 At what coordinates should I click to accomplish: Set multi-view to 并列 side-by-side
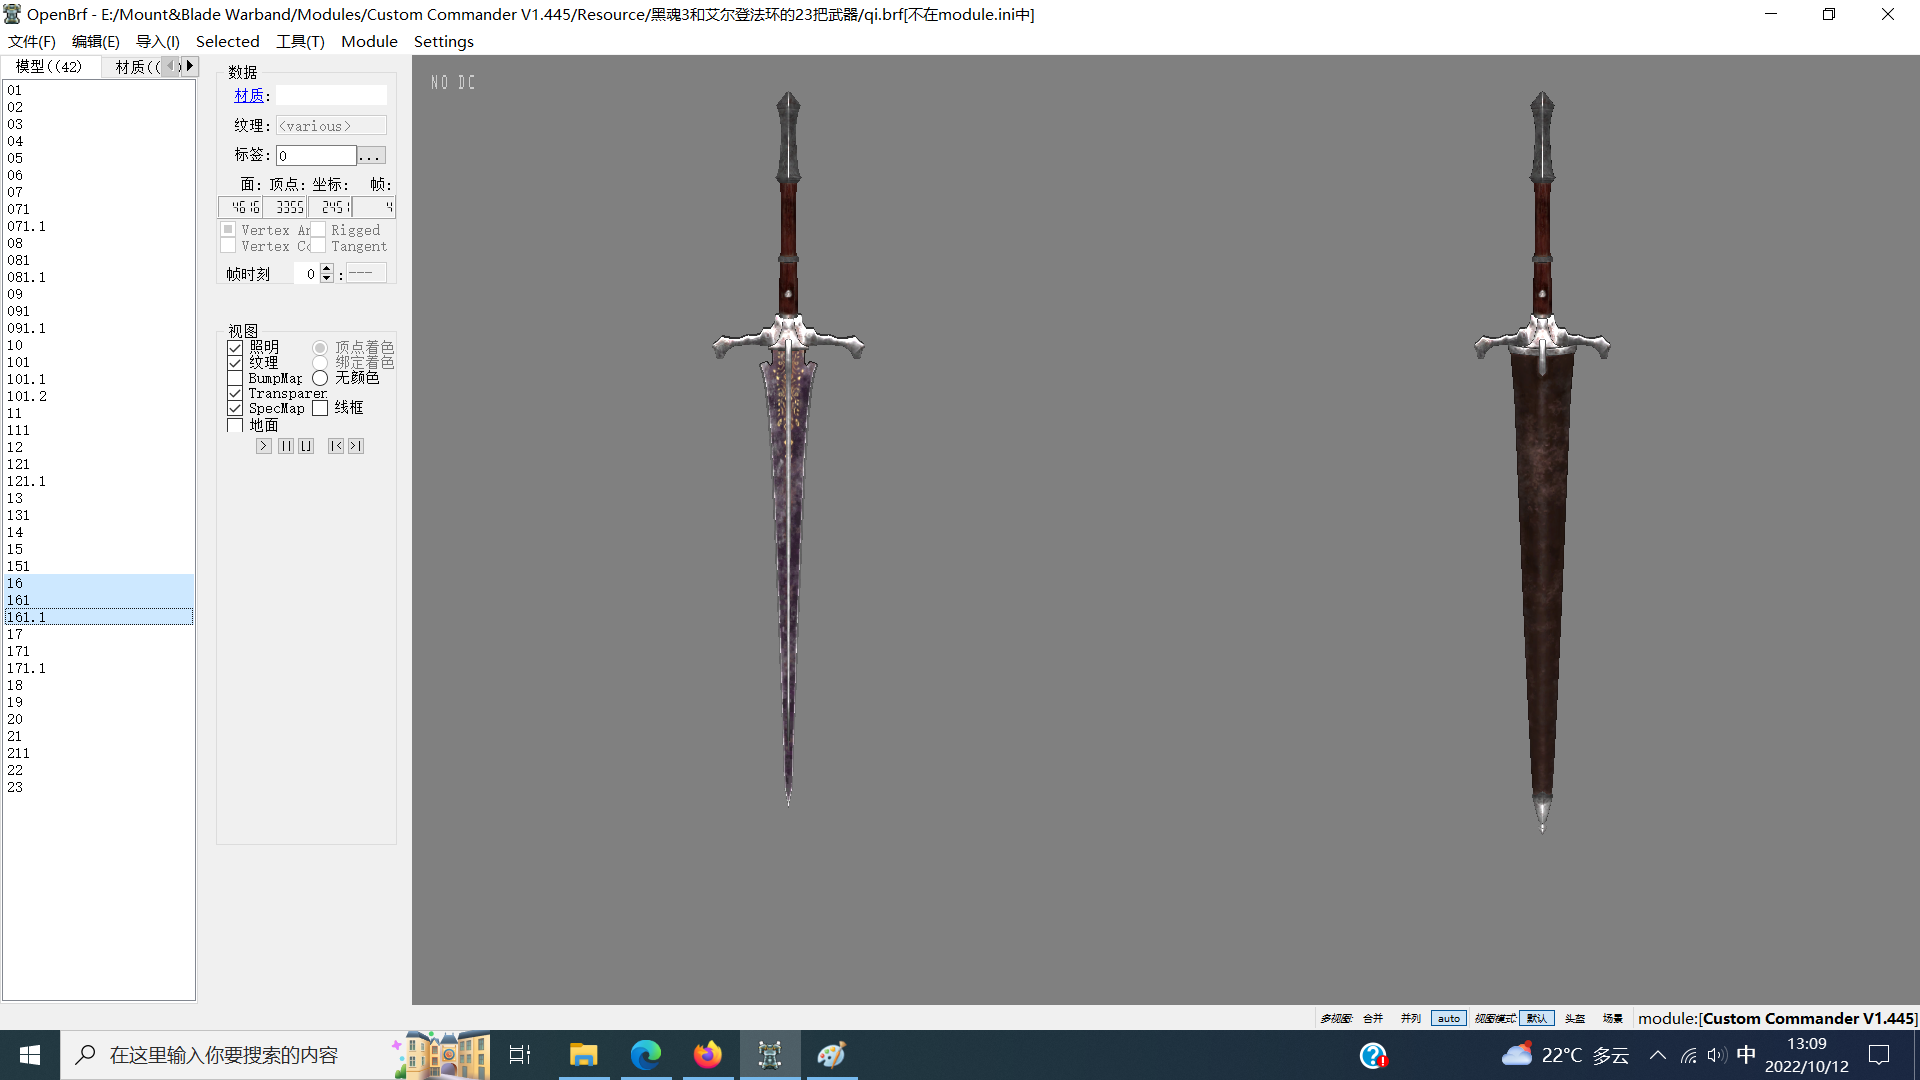click(x=1411, y=1018)
